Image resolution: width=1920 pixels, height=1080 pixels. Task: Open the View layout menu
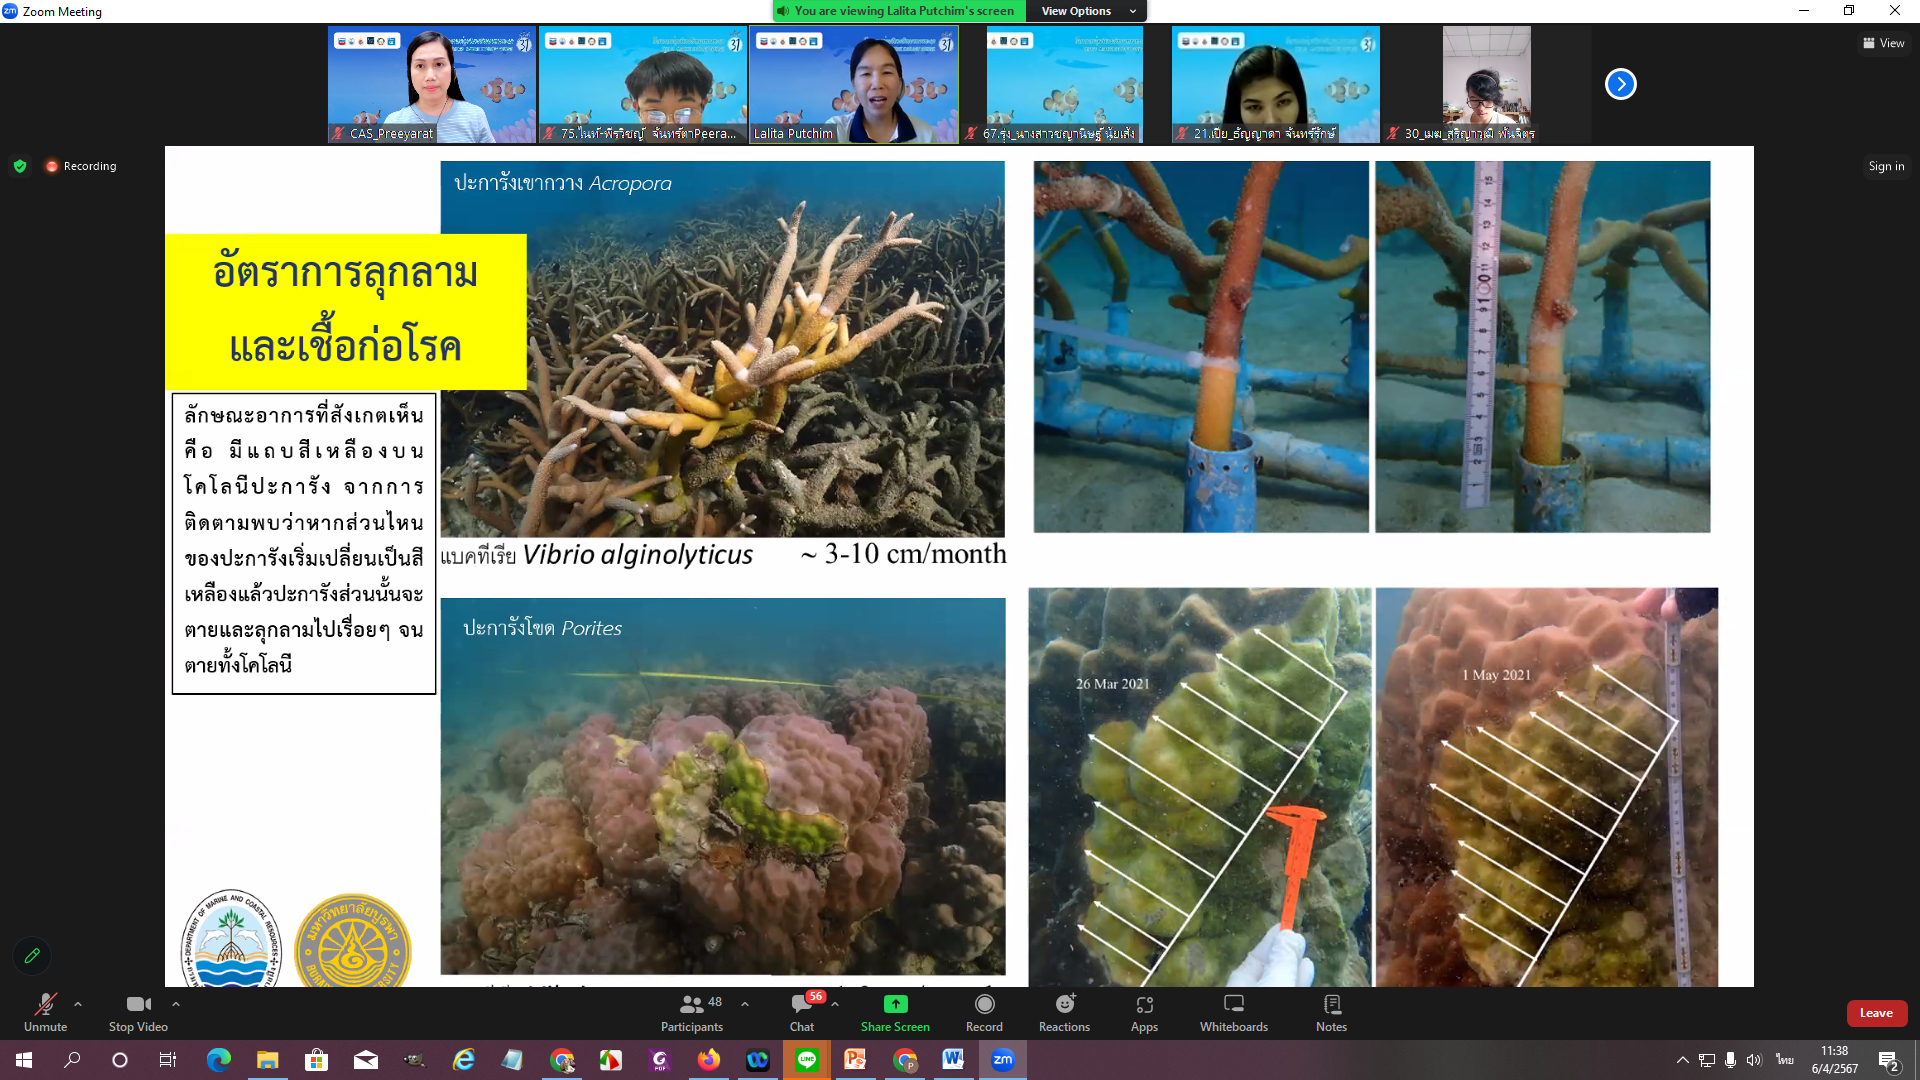1883,43
